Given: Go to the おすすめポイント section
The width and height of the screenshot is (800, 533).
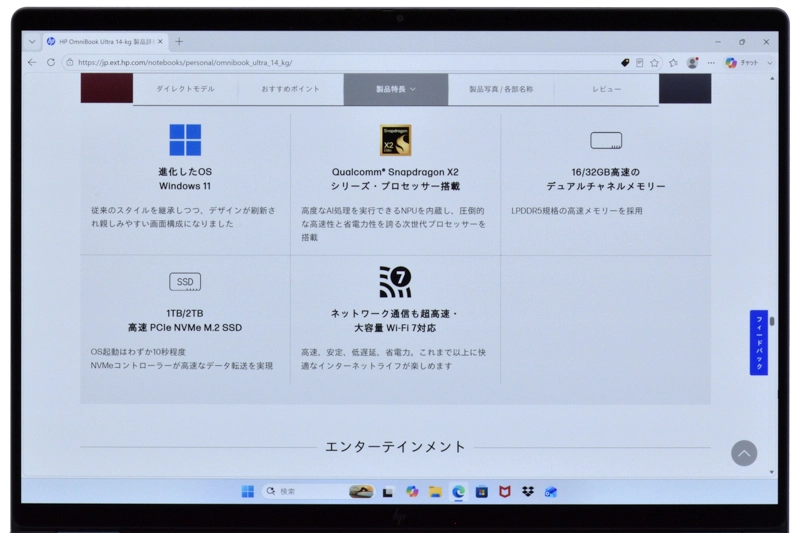Looking at the screenshot, I should (290, 89).
